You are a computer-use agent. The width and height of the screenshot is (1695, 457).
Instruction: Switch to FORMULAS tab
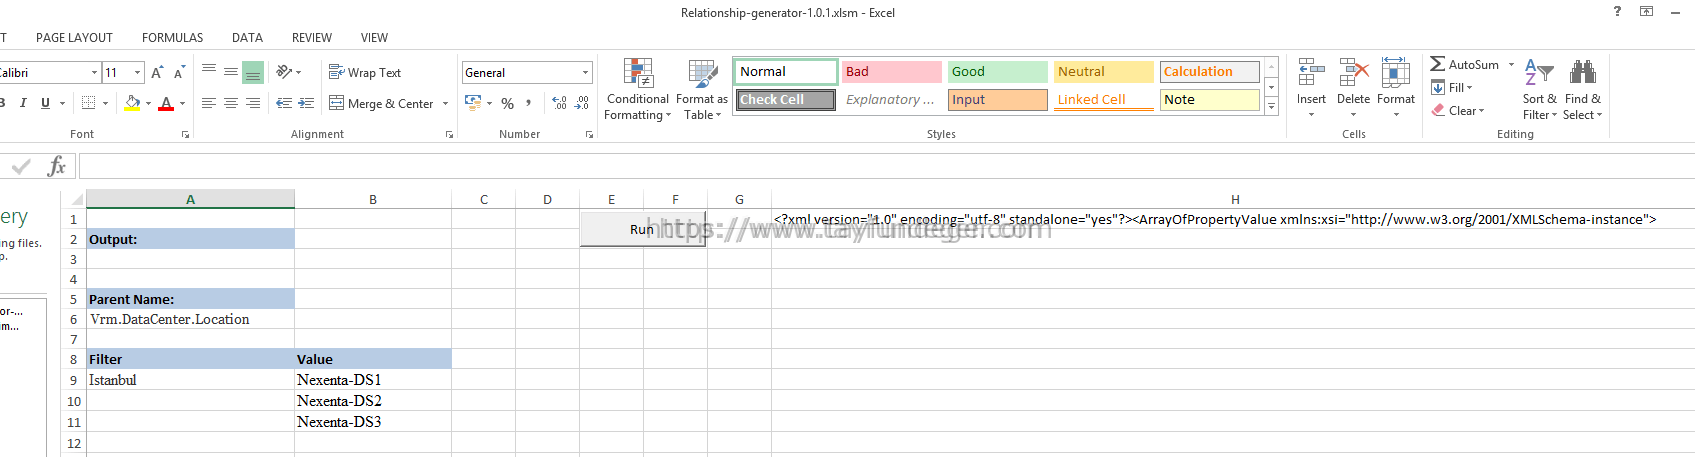(172, 38)
